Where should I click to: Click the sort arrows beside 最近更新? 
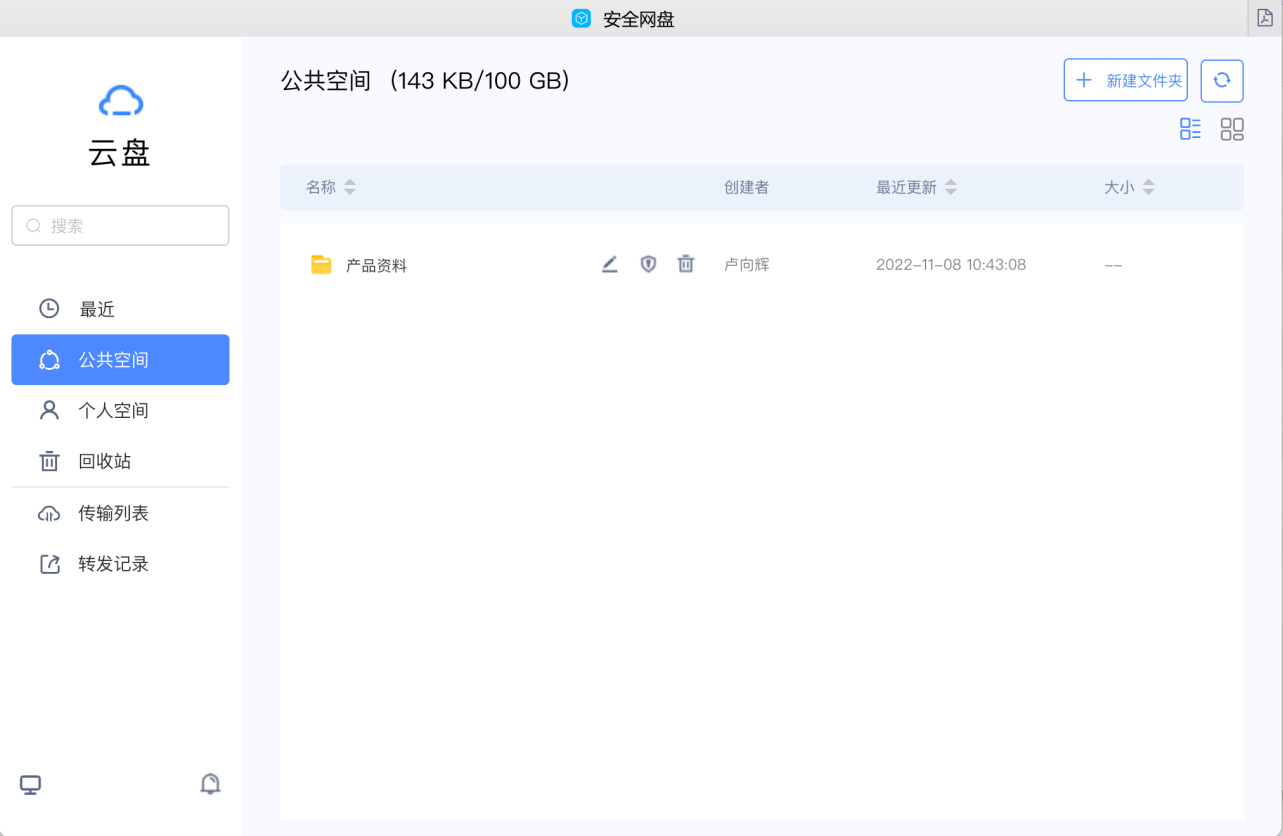point(950,186)
